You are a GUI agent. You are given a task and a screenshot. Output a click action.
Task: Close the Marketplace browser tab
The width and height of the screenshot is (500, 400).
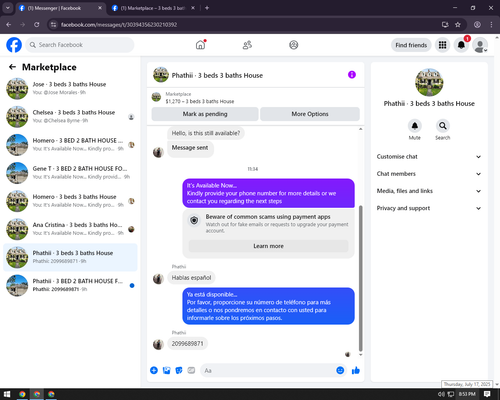click(193, 8)
